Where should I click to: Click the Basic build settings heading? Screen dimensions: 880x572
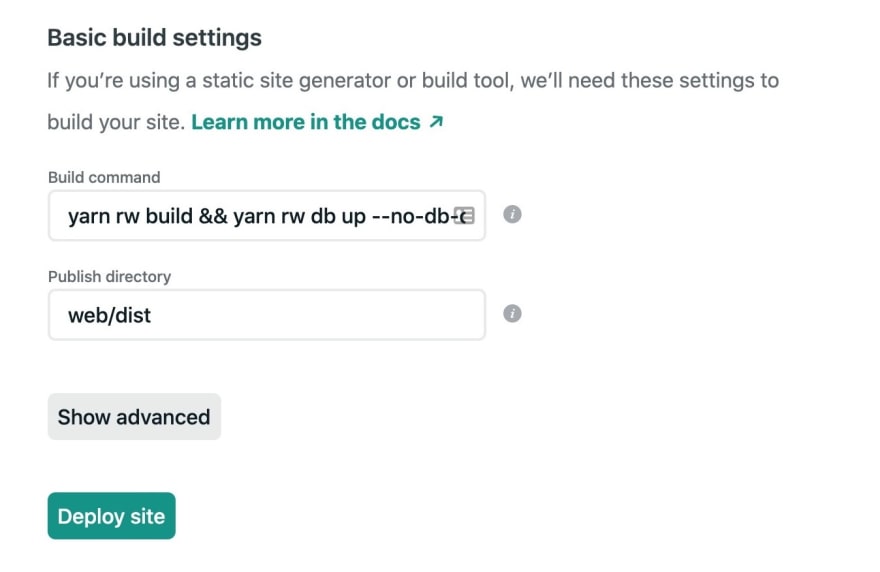[x=154, y=38]
